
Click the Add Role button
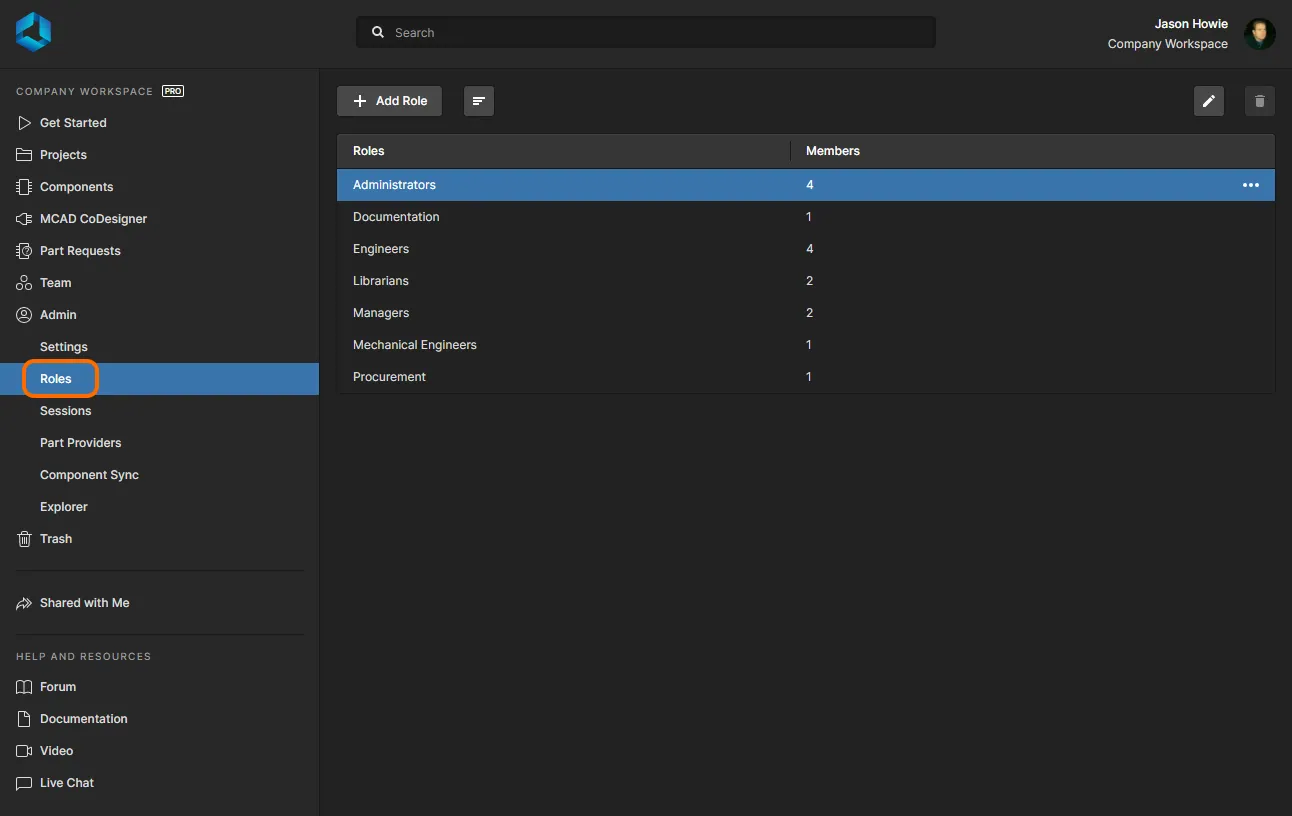389,101
